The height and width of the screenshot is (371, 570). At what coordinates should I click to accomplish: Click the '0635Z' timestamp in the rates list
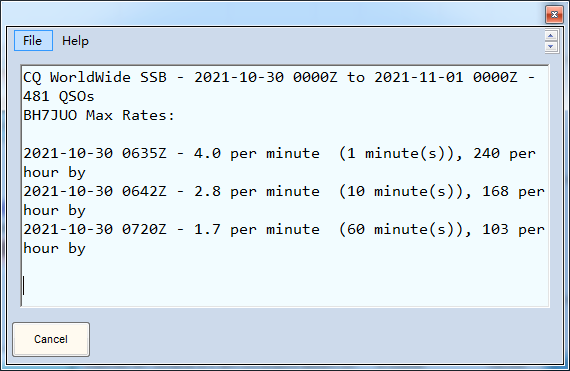coord(144,153)
